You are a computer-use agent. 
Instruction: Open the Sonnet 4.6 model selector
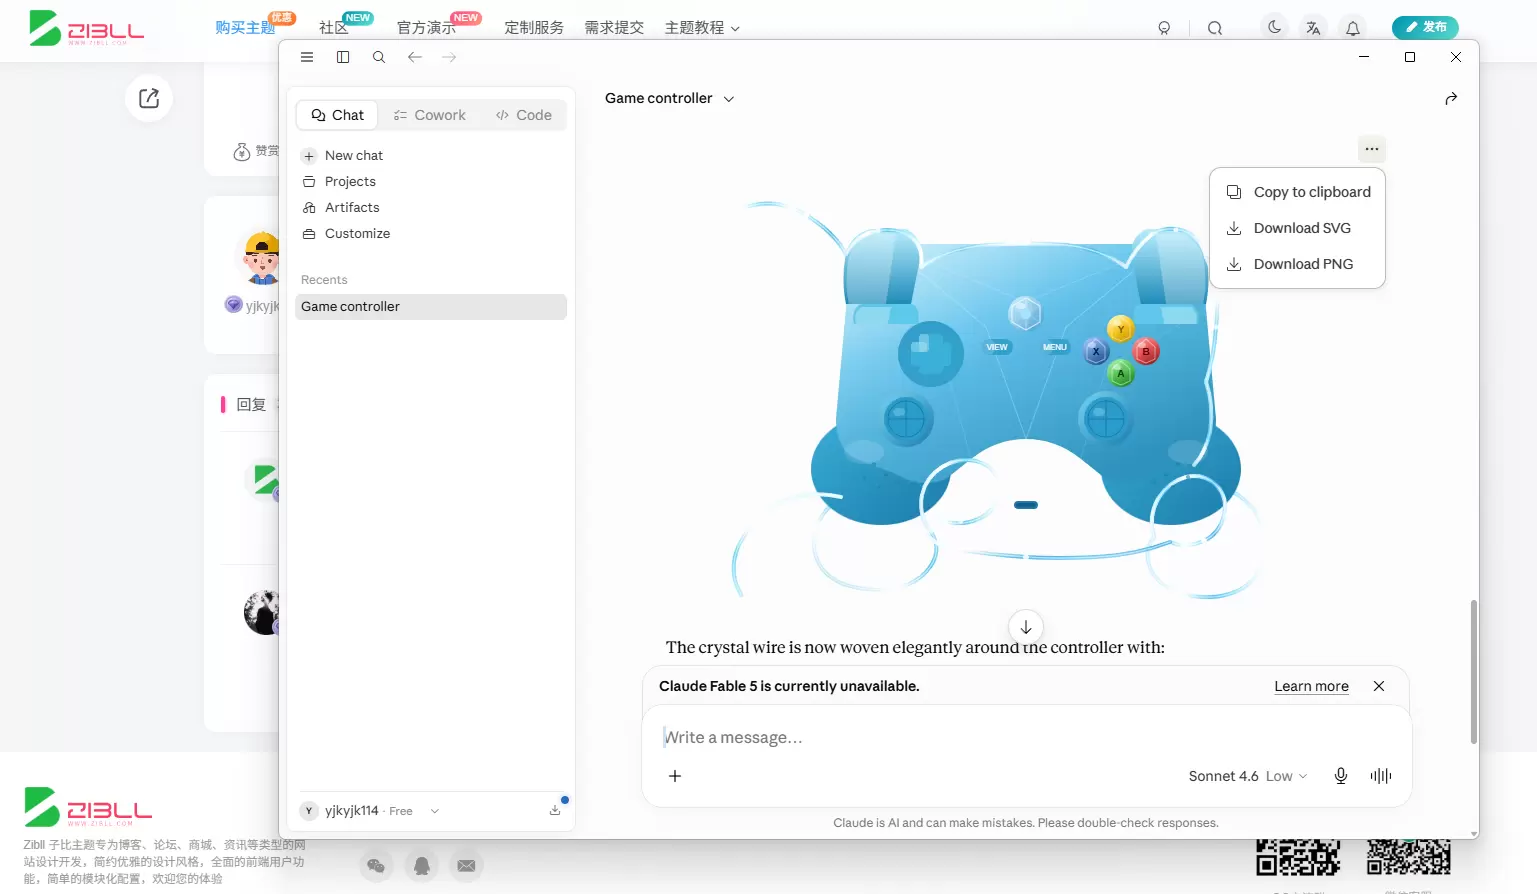pos(1247,776)
